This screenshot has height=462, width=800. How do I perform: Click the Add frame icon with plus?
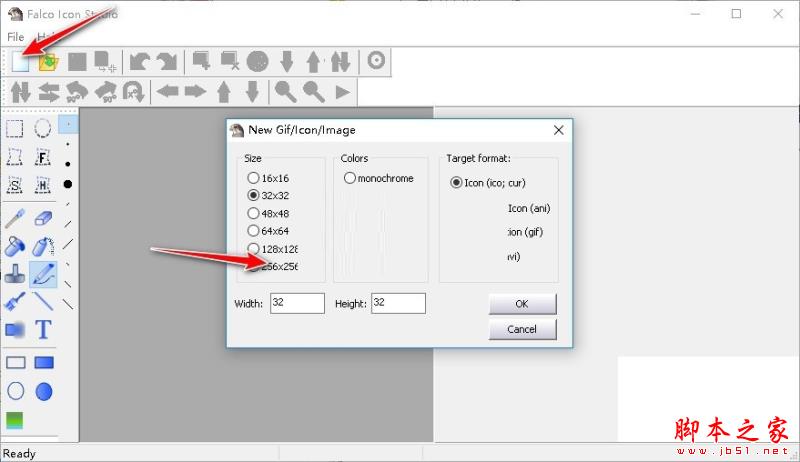click(201, 61)
